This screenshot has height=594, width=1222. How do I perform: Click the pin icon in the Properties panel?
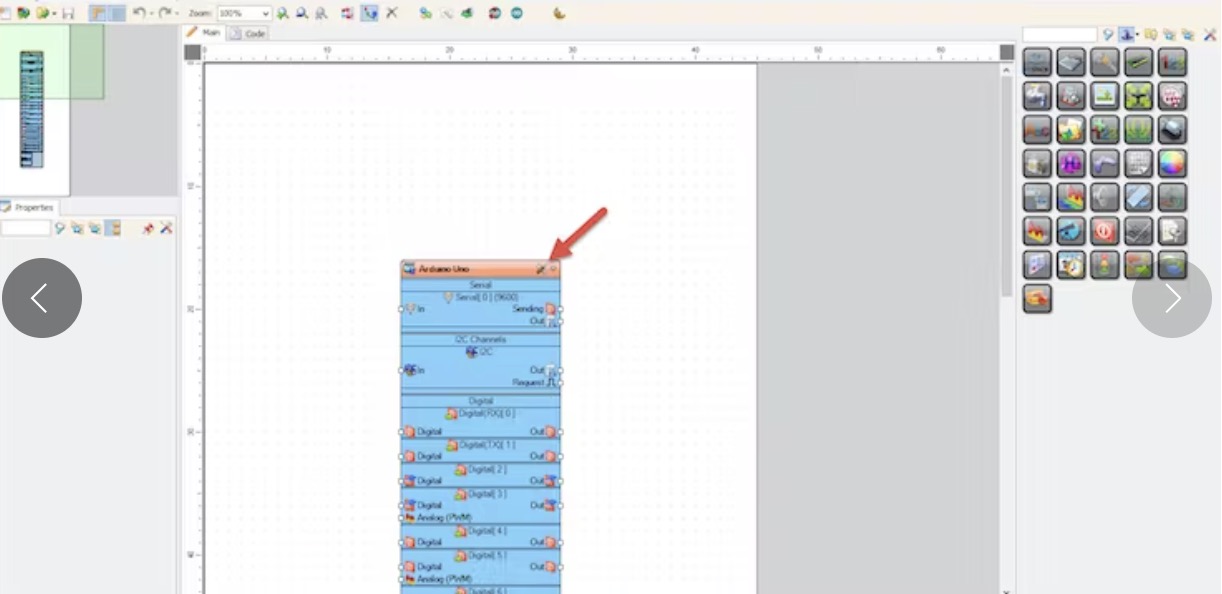[148, 229]
